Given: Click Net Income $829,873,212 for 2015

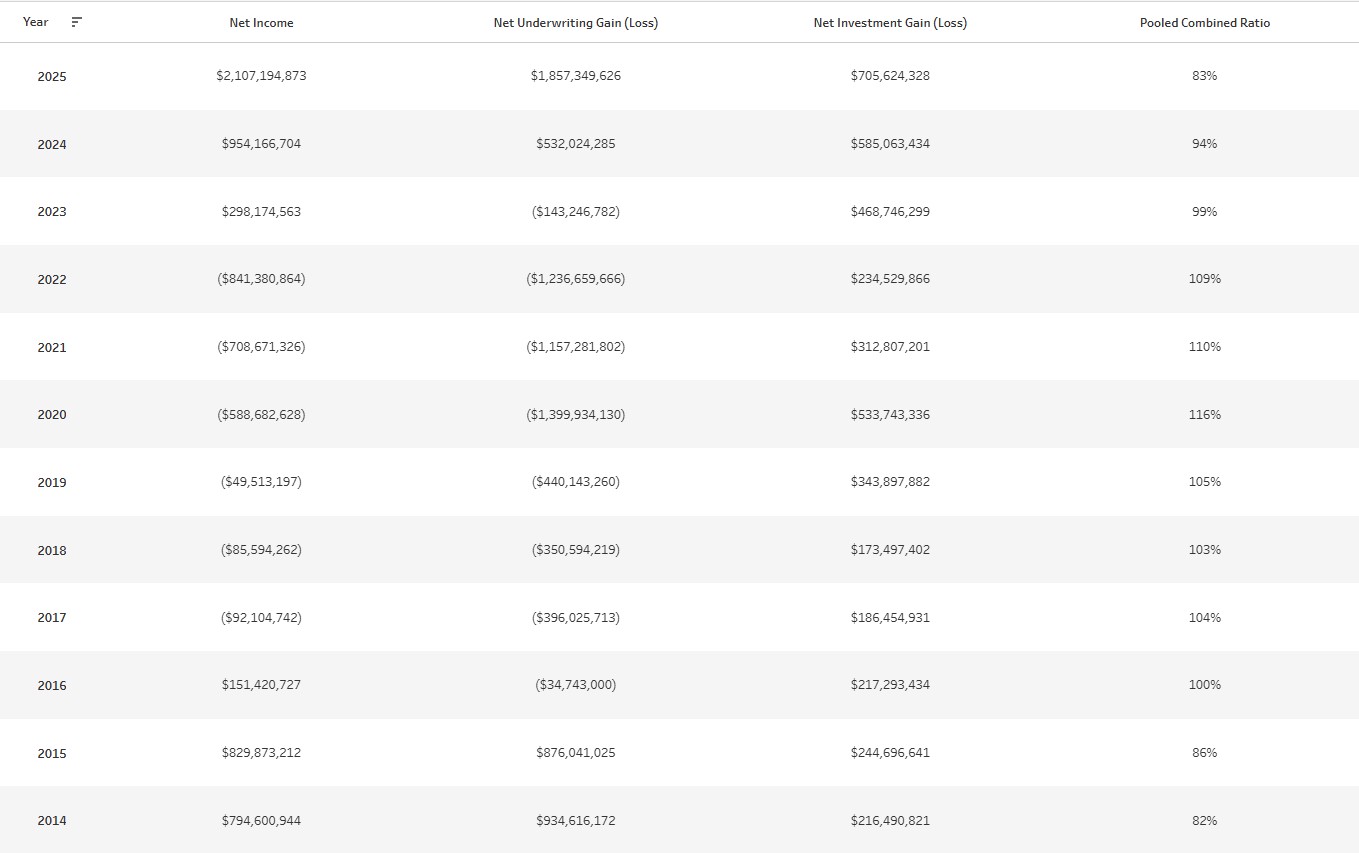Looking at the screenshot, I should pyautogui.click(x=261, y=753).
